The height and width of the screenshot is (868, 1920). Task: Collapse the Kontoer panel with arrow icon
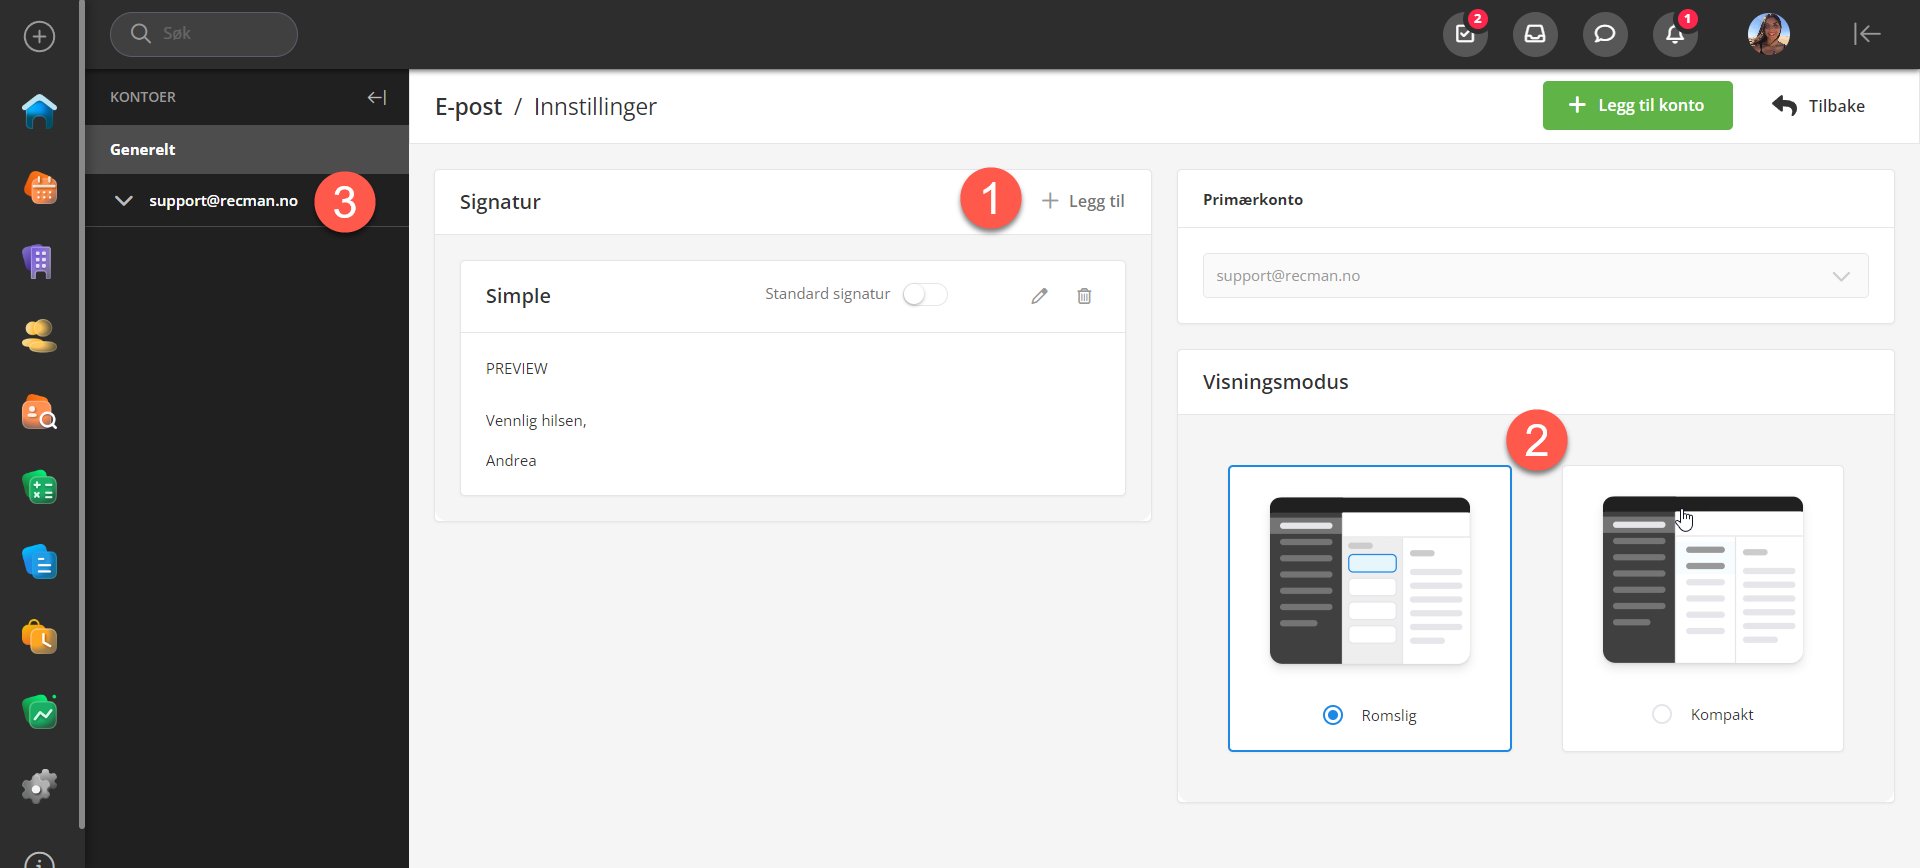[x=377, y=97]
